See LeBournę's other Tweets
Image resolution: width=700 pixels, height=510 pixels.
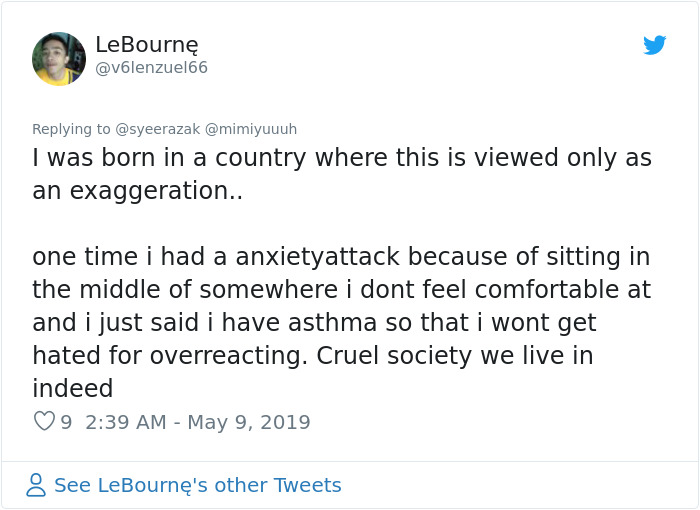pyautogui.click(x=197, y=485)
